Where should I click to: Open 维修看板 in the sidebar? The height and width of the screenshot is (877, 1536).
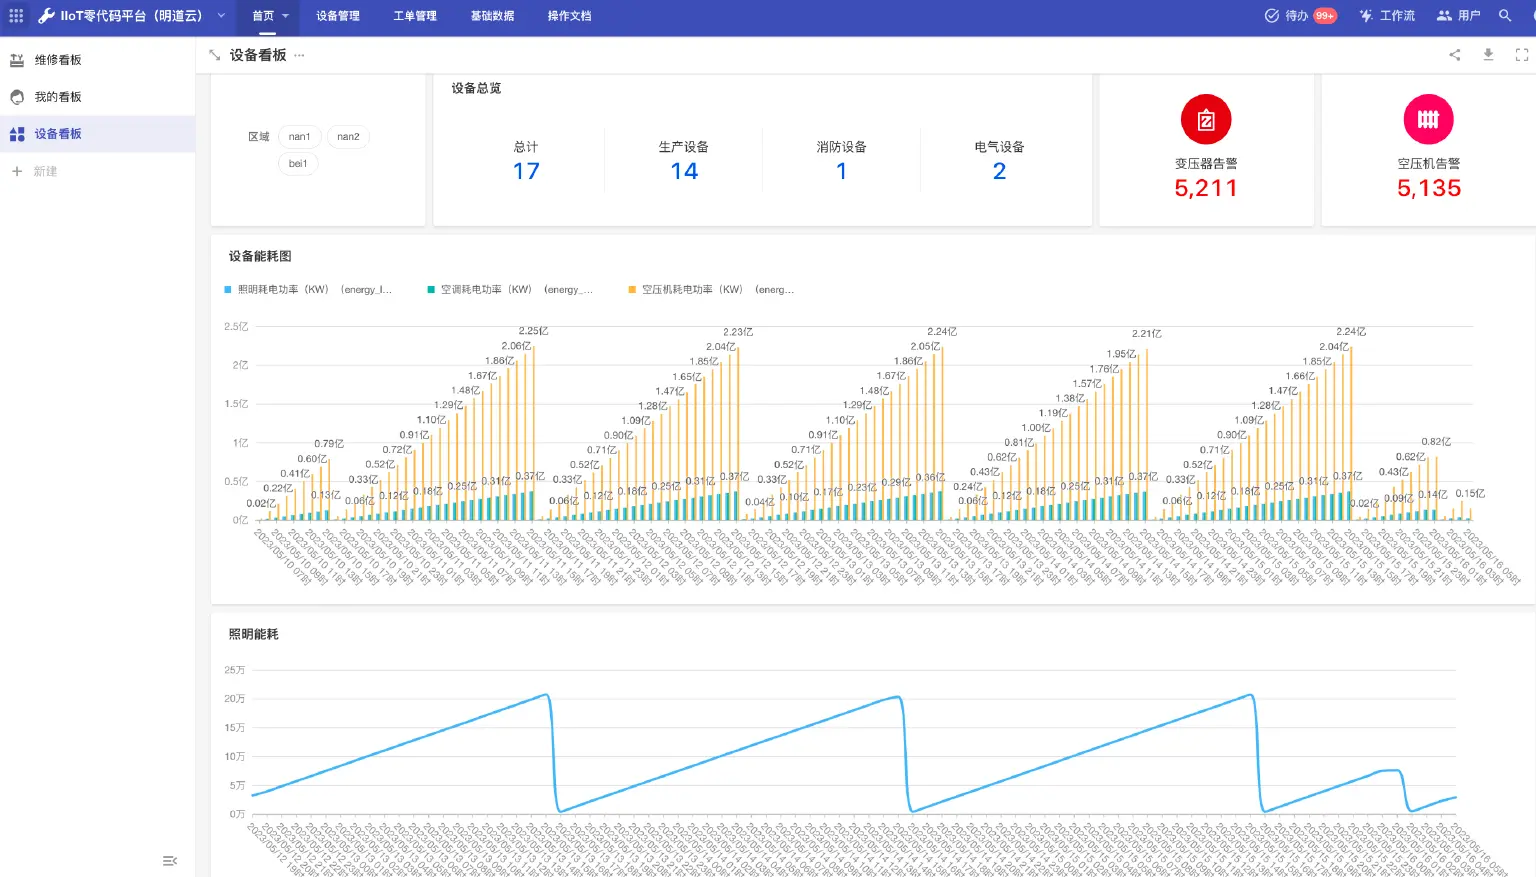pos(58,60)
